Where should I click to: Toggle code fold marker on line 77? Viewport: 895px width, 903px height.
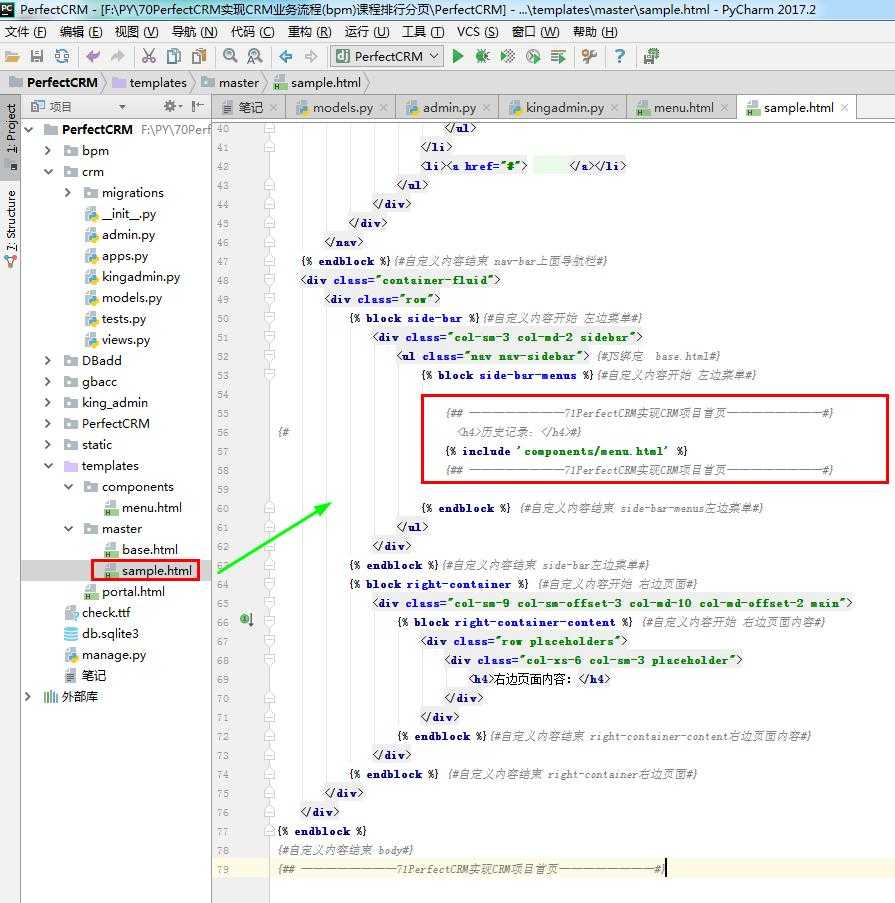269,831
